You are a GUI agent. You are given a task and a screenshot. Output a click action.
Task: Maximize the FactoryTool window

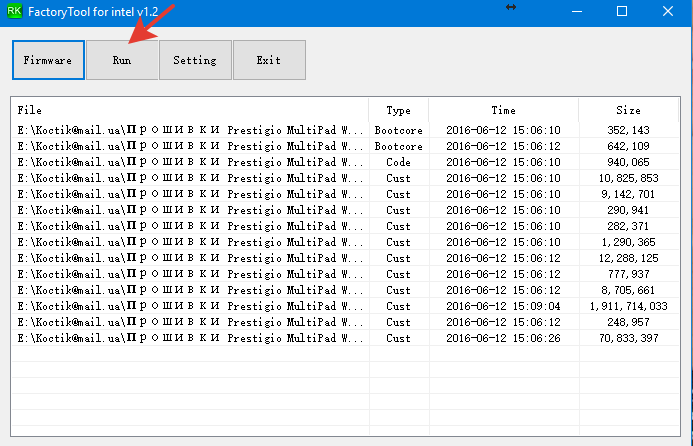622,11
